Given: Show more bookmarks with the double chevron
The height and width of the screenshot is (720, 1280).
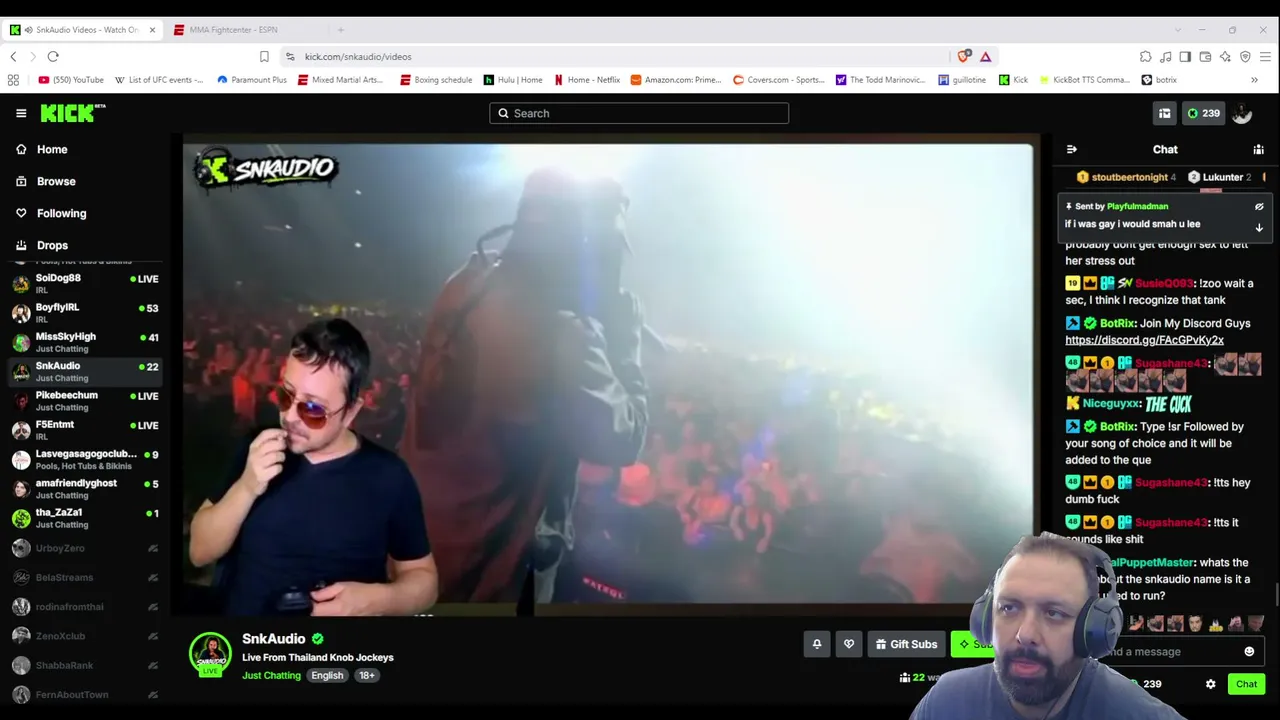Looking at the screenshot, I should 1254,80.
